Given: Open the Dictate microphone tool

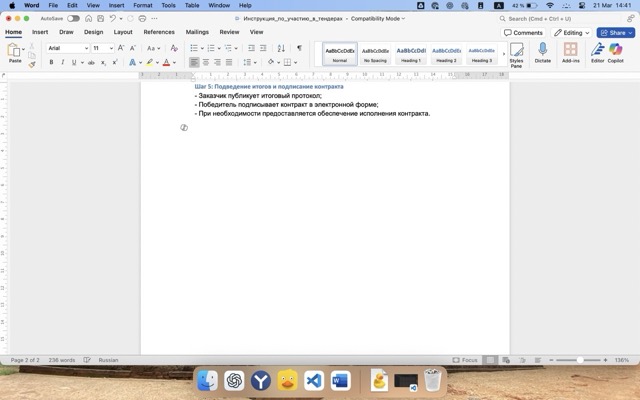Looking at the screenshot, I should point(543,52).
